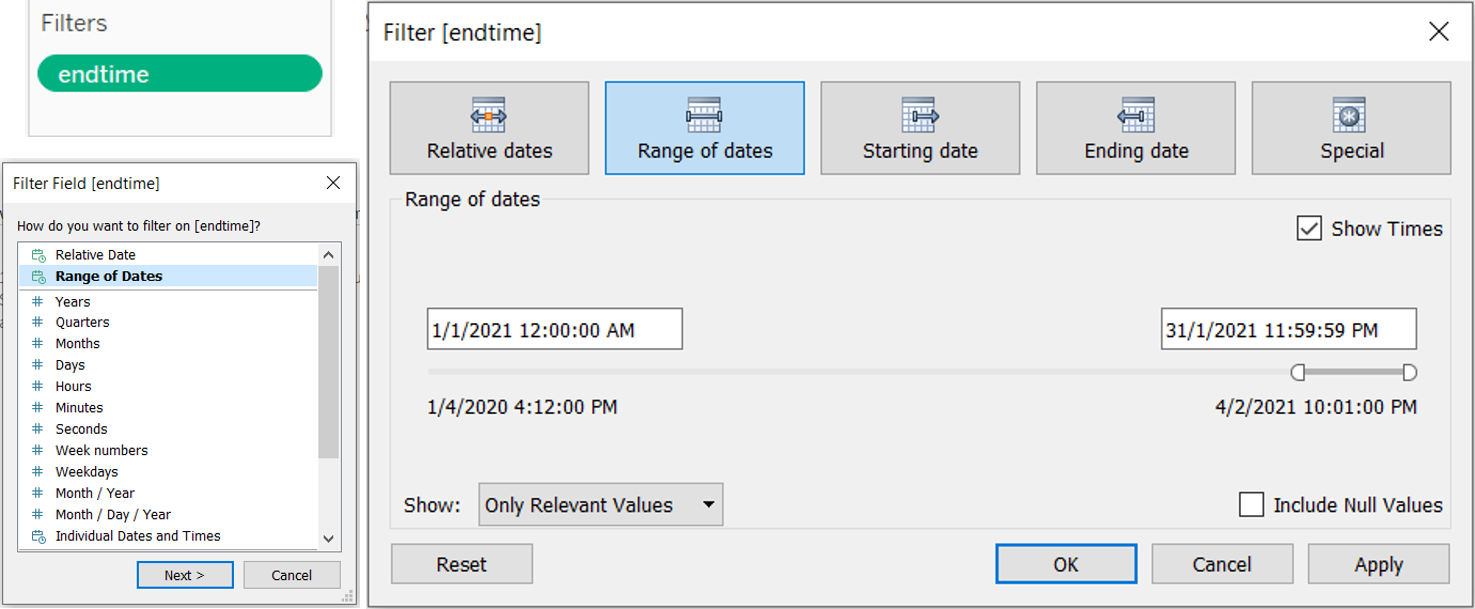This screenshot has width=1475, height=609.
Task: Uncheck the Show Times checkbox
Action: pos(1309,229)
